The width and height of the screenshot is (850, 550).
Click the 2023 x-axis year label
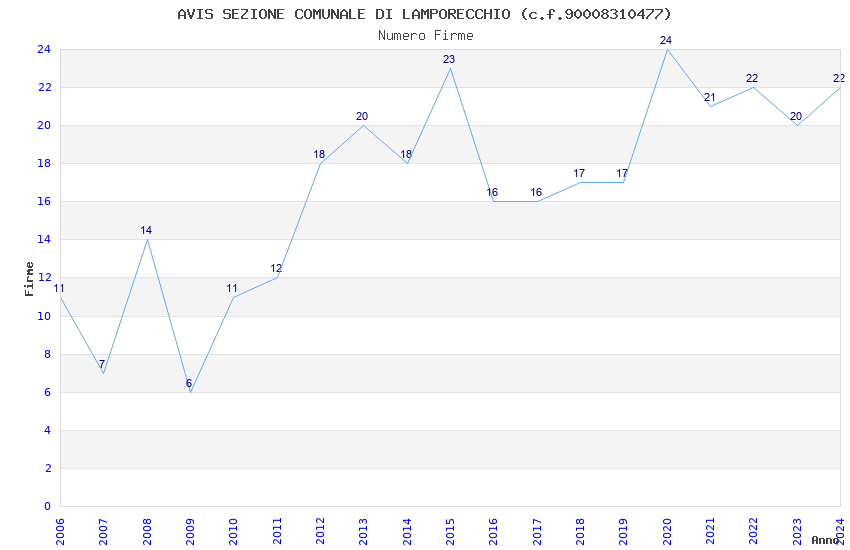[797, 532]
